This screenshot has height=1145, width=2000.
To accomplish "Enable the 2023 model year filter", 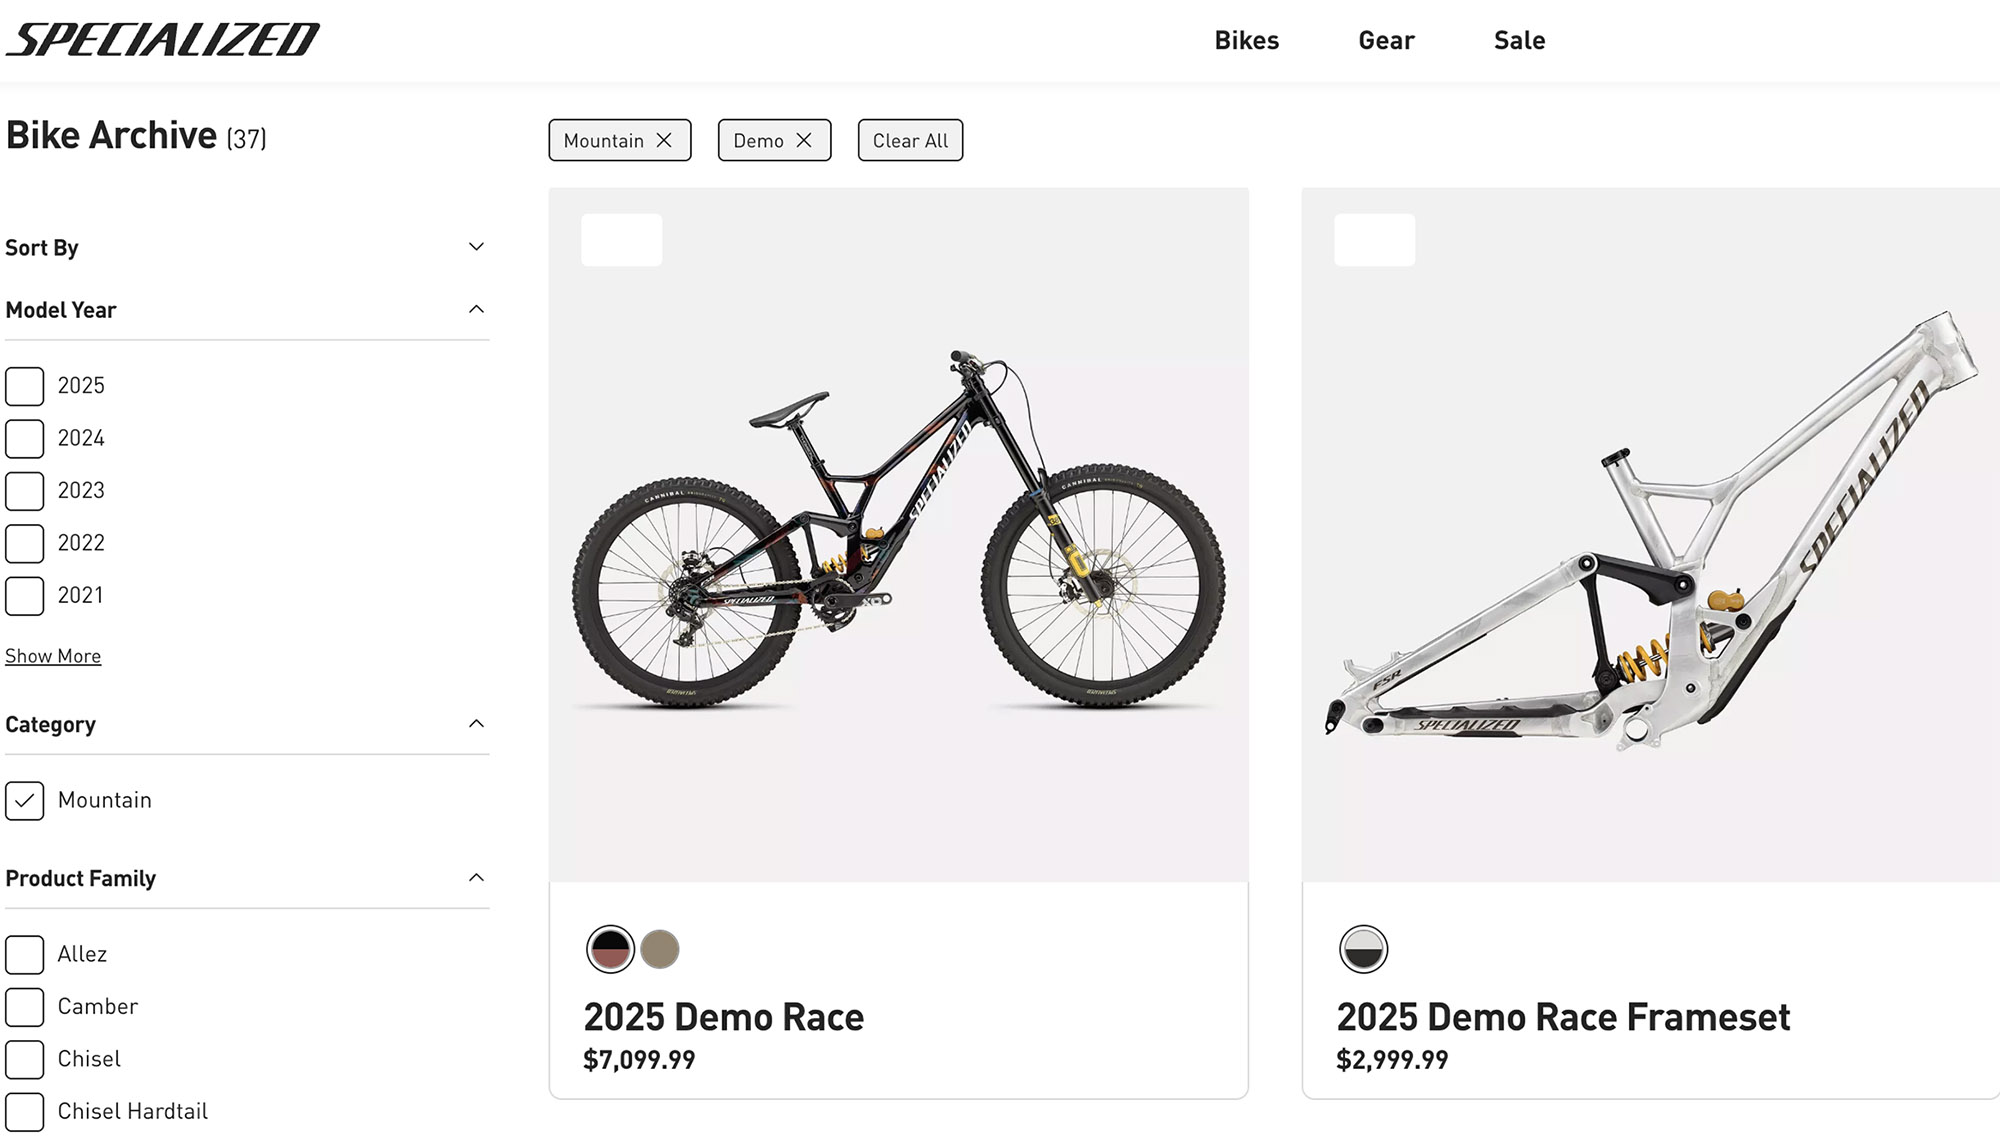I will 25,491.
